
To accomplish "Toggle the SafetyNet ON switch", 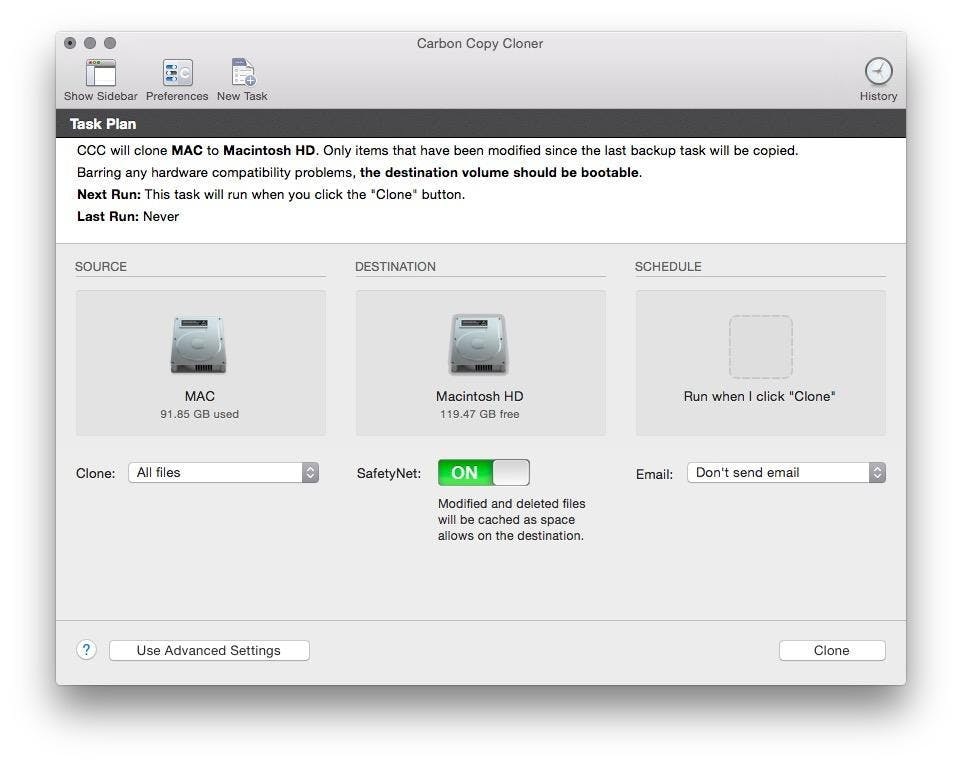I will [483, 473].
